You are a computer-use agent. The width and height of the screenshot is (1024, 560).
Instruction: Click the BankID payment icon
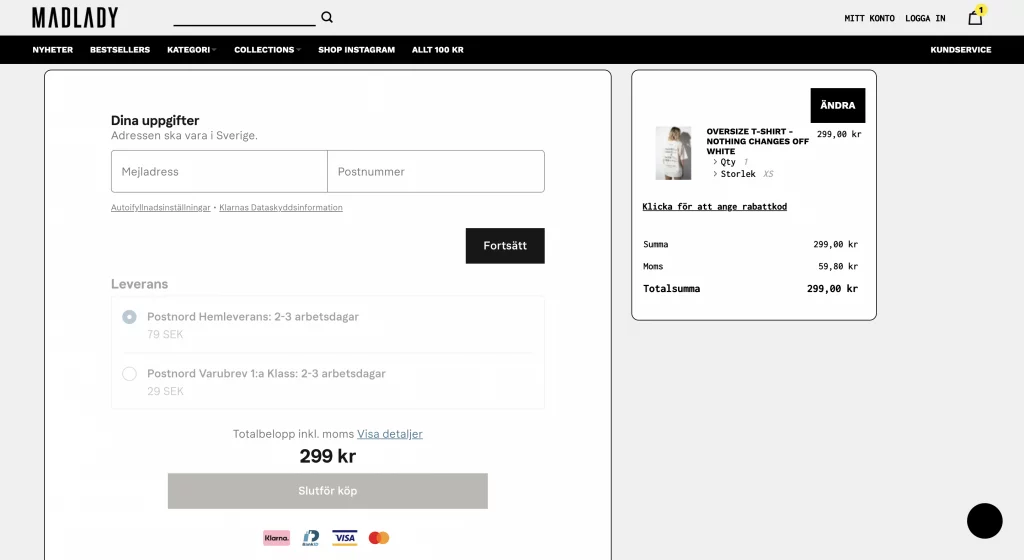(x=311, y=538)
